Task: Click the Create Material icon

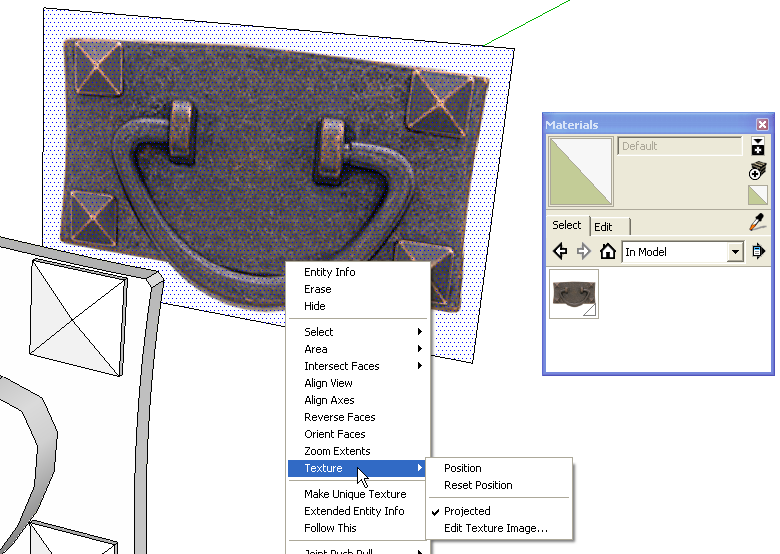Action: (x=757, y=172)
